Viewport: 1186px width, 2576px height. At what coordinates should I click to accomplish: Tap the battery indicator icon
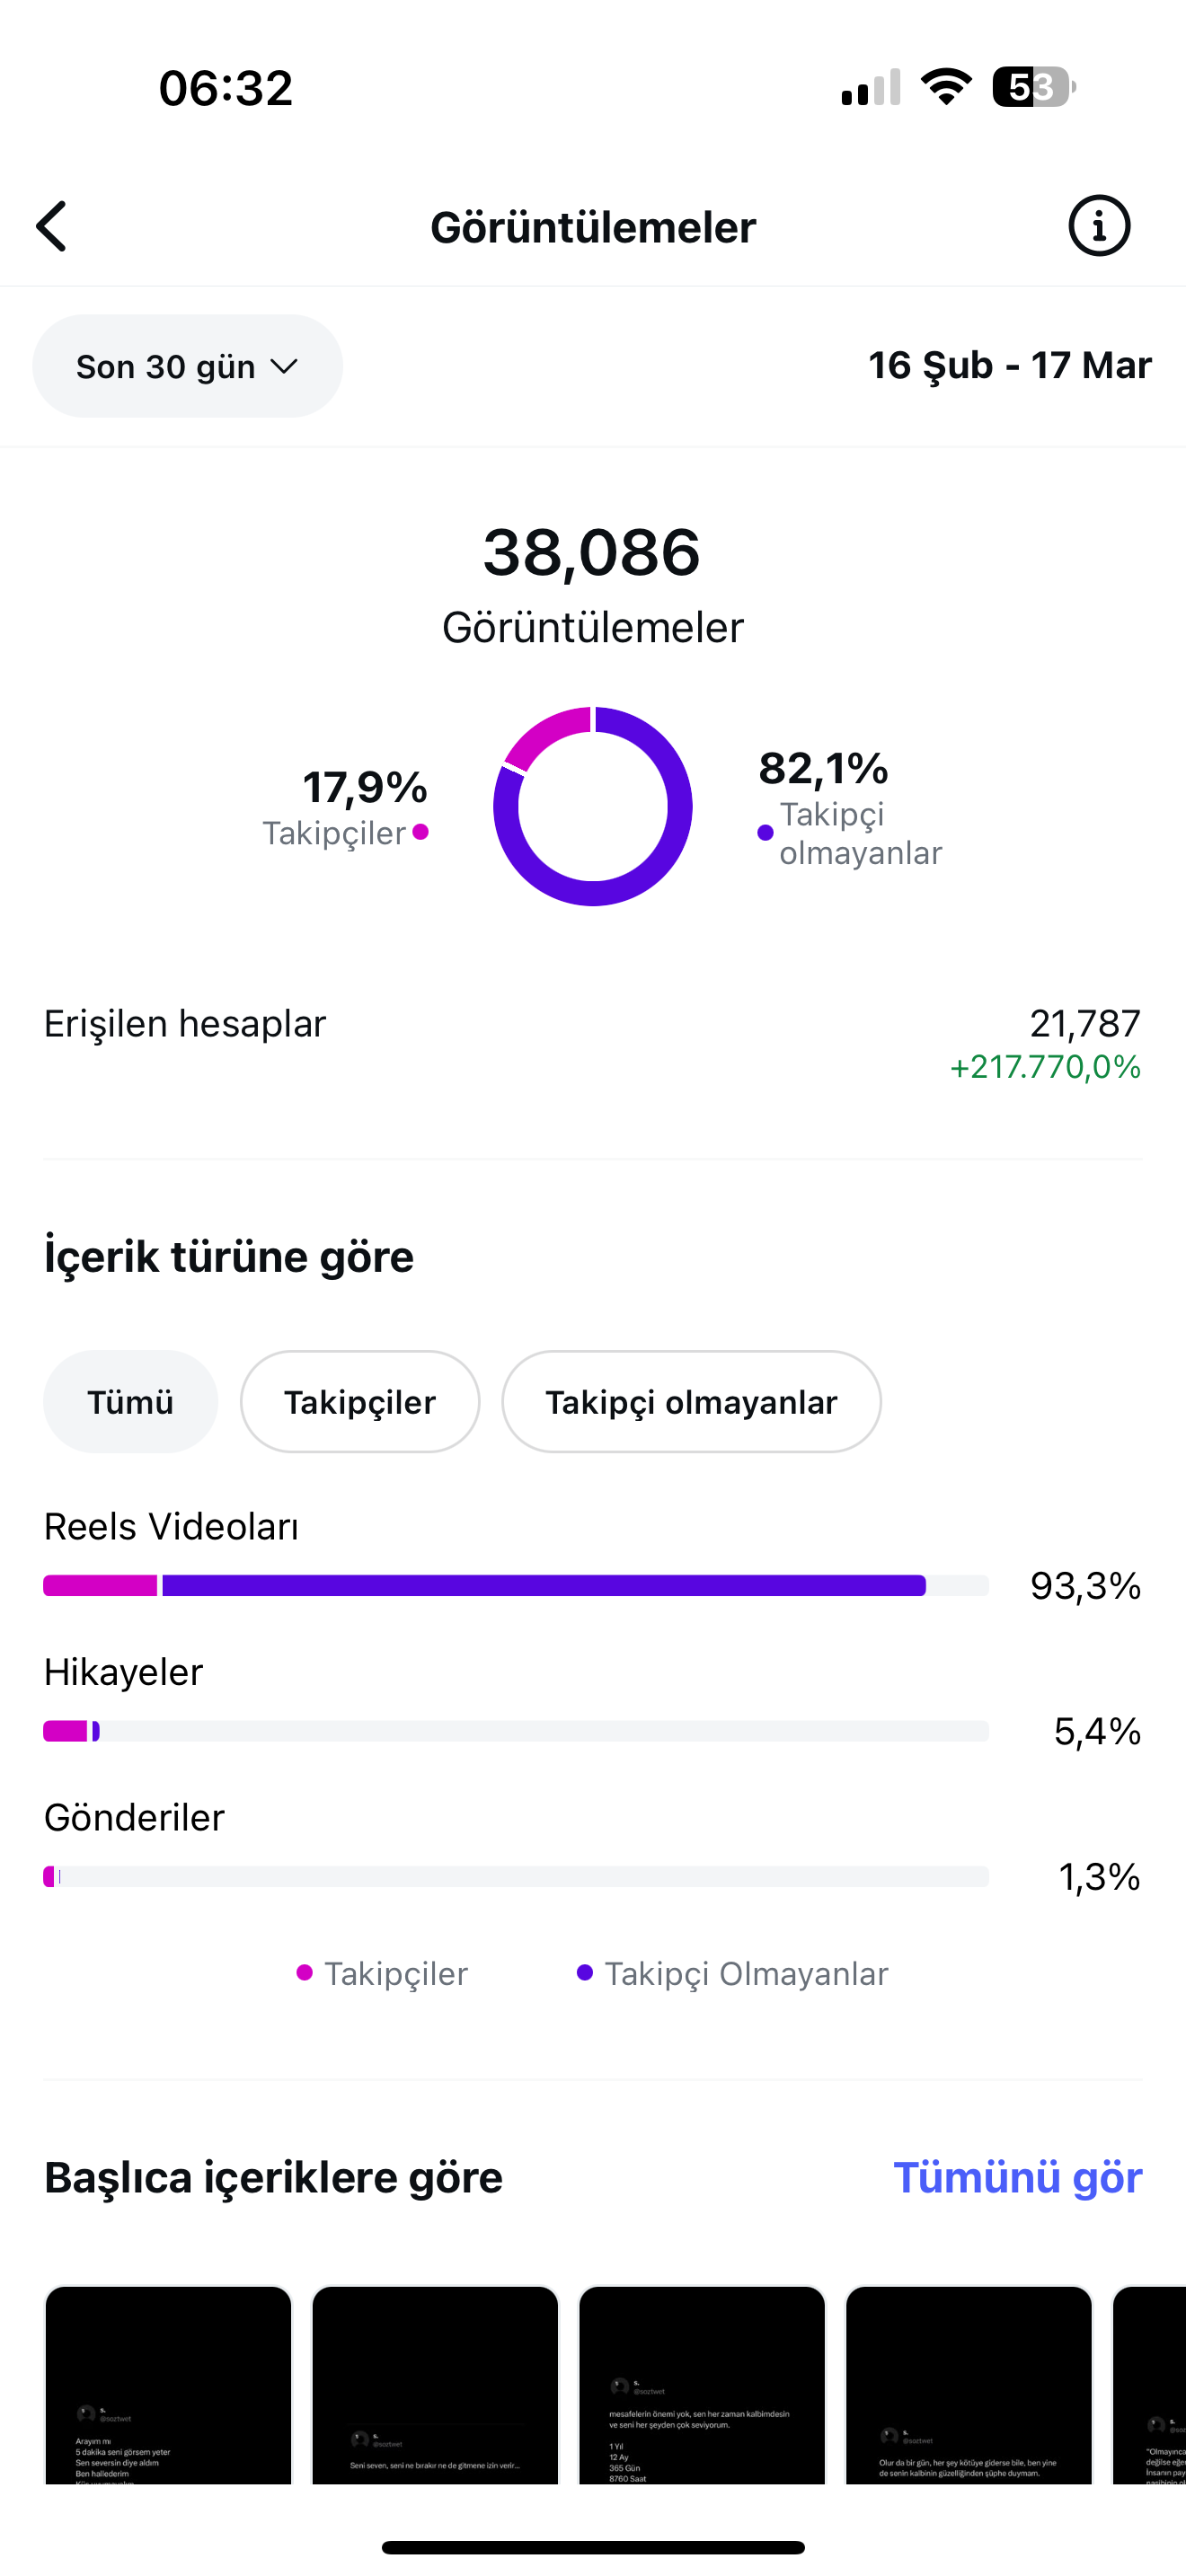click(1033, 87)
